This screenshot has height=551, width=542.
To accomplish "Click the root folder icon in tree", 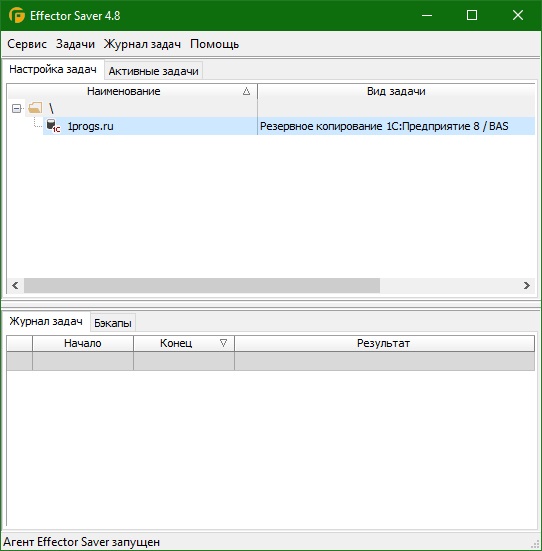I will tap(35, 108).
